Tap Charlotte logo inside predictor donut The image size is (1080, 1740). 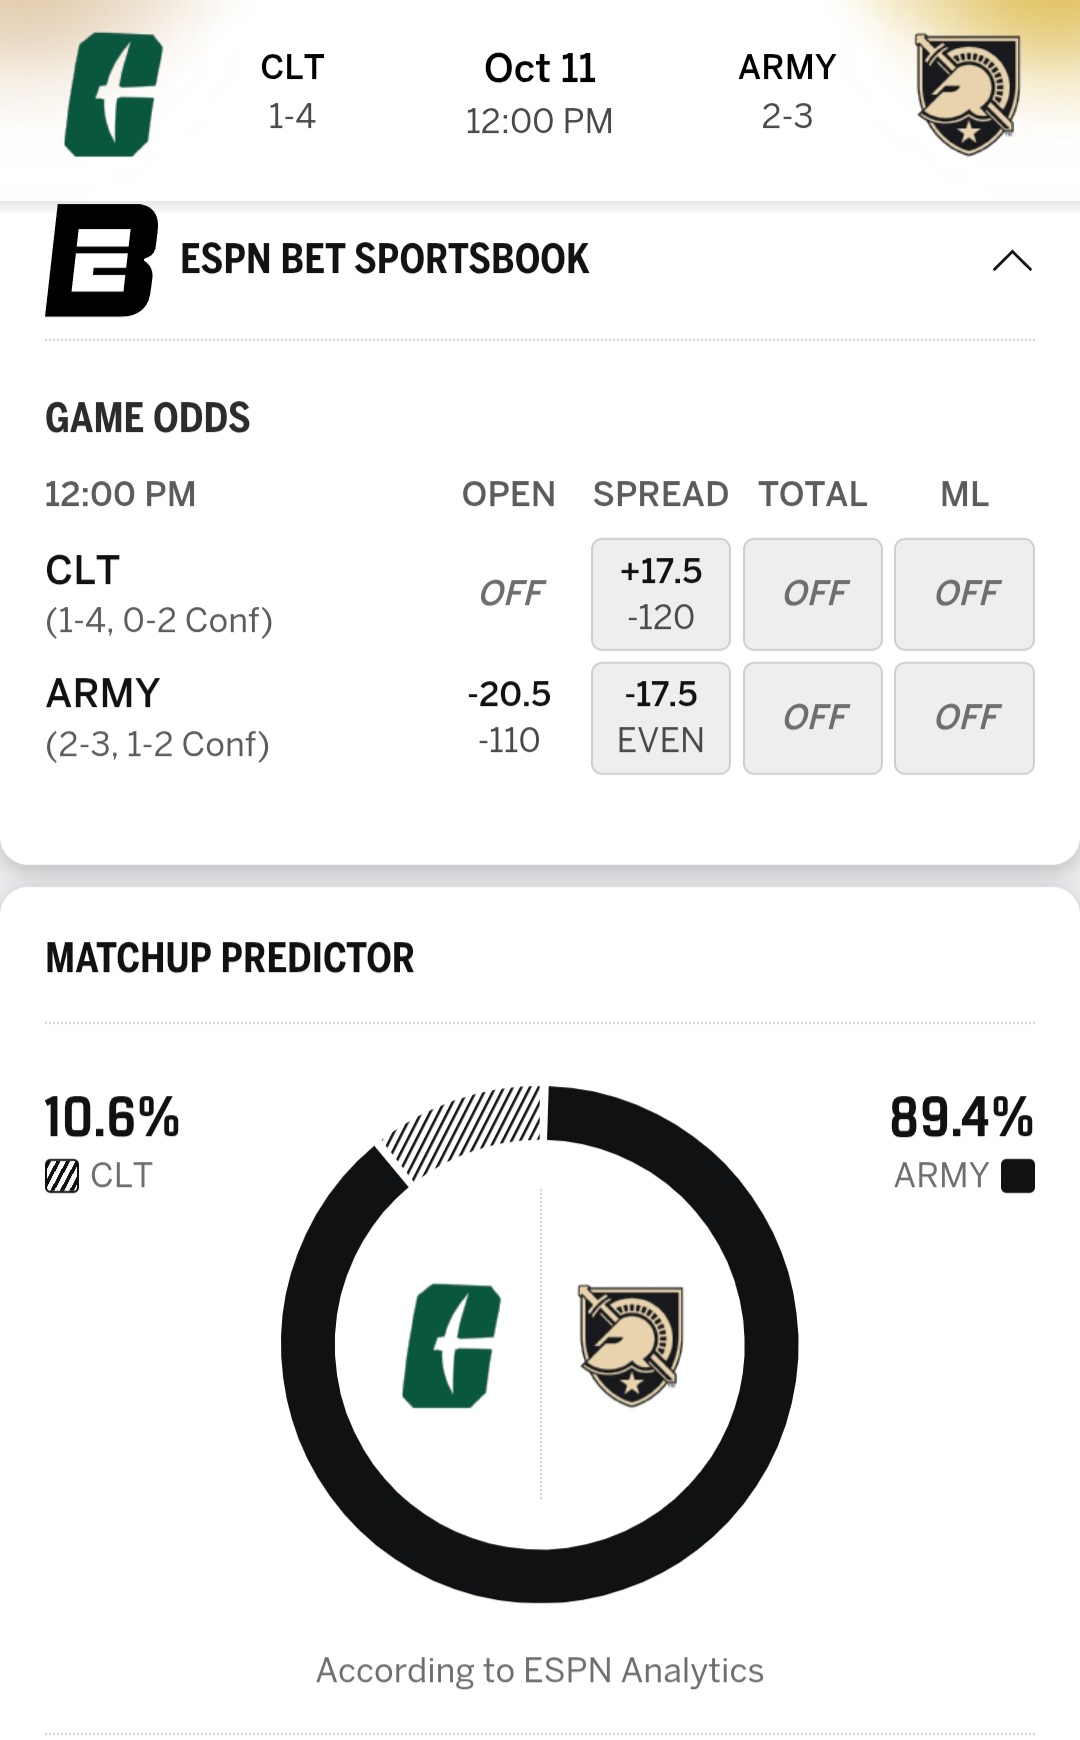[x=451, y=1345]
